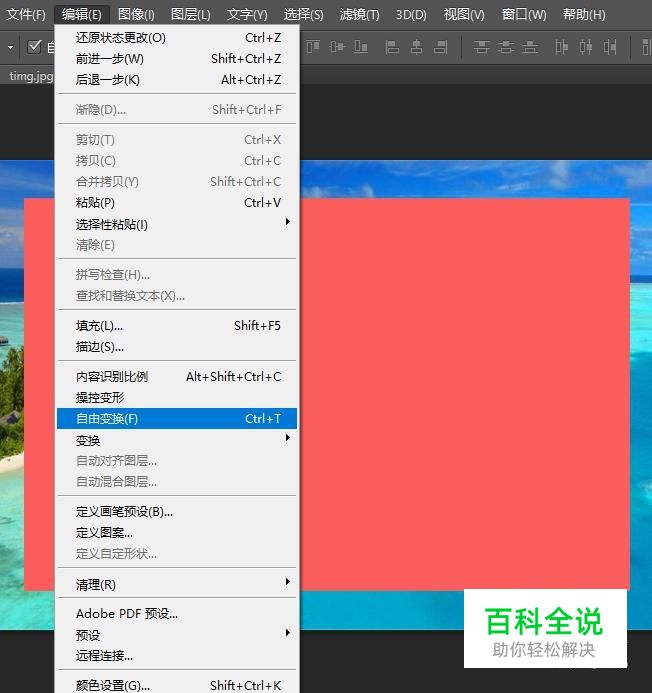Open the 图层(L) menu
The height and width of the screenshot is (693, 652).
[191, 15]
